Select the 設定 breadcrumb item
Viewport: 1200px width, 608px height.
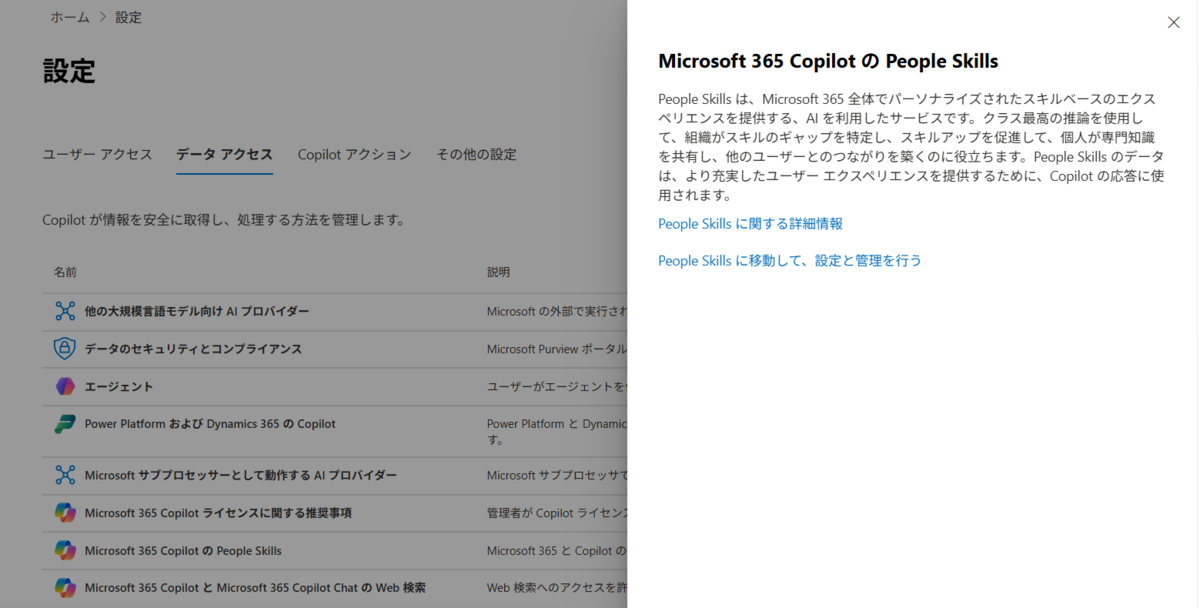point(128,17)
